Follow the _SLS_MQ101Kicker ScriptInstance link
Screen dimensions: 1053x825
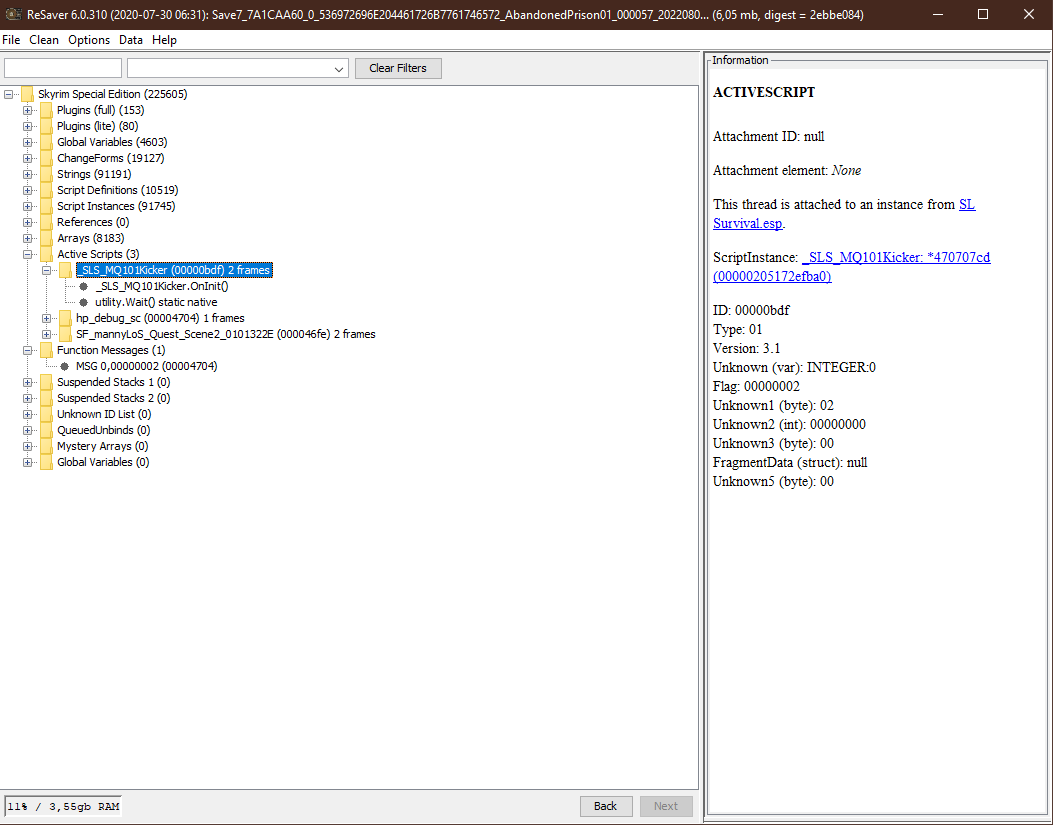(852, 267)
